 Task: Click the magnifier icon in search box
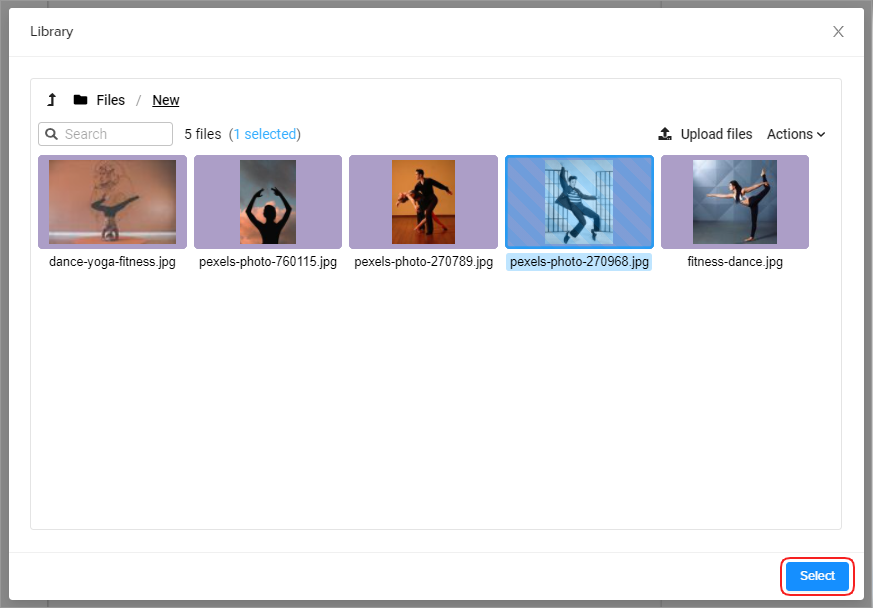(51, 134)
